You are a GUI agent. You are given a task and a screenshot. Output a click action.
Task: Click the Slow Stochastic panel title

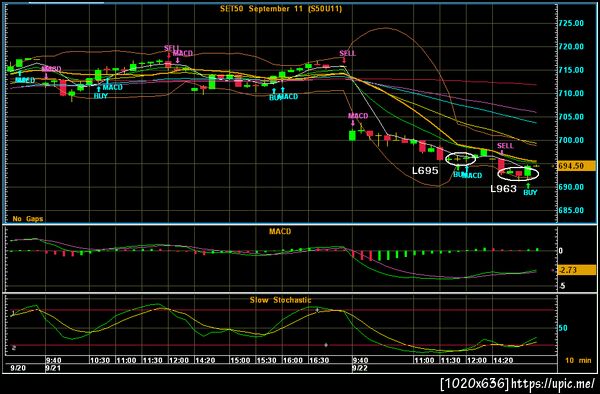point(280,300)
